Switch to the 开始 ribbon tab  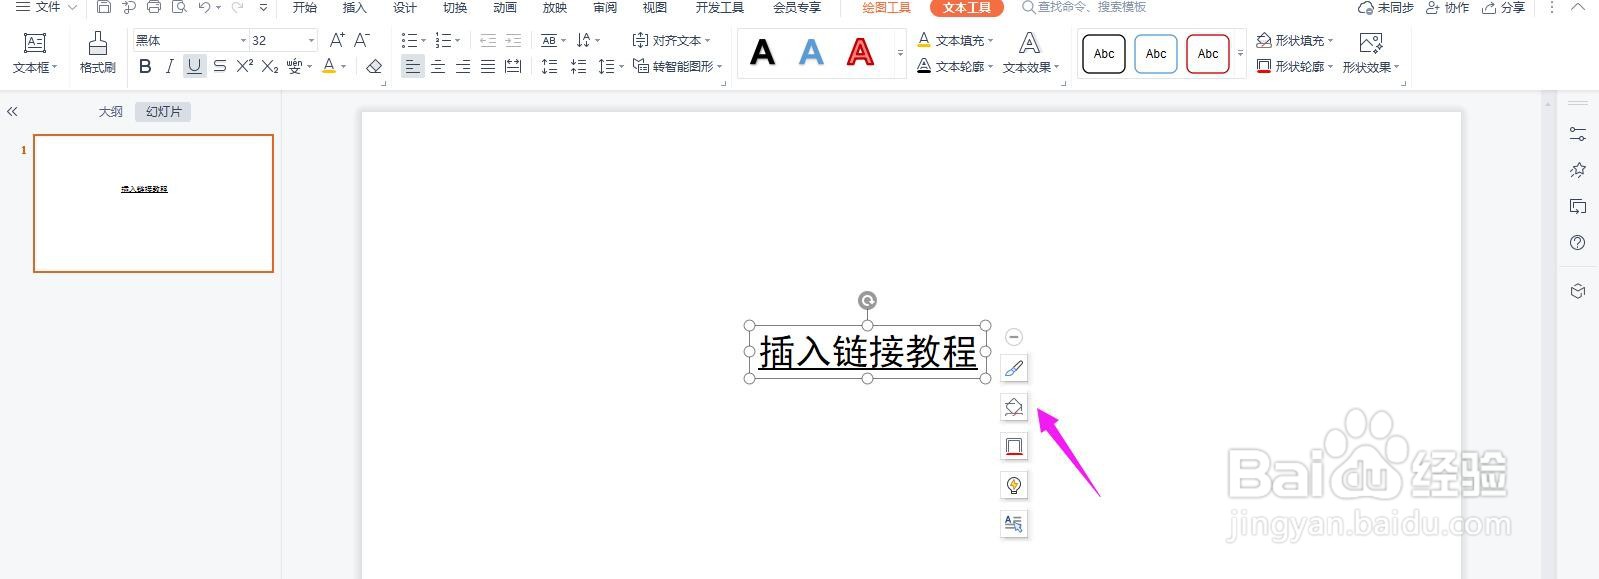(305, 7)
